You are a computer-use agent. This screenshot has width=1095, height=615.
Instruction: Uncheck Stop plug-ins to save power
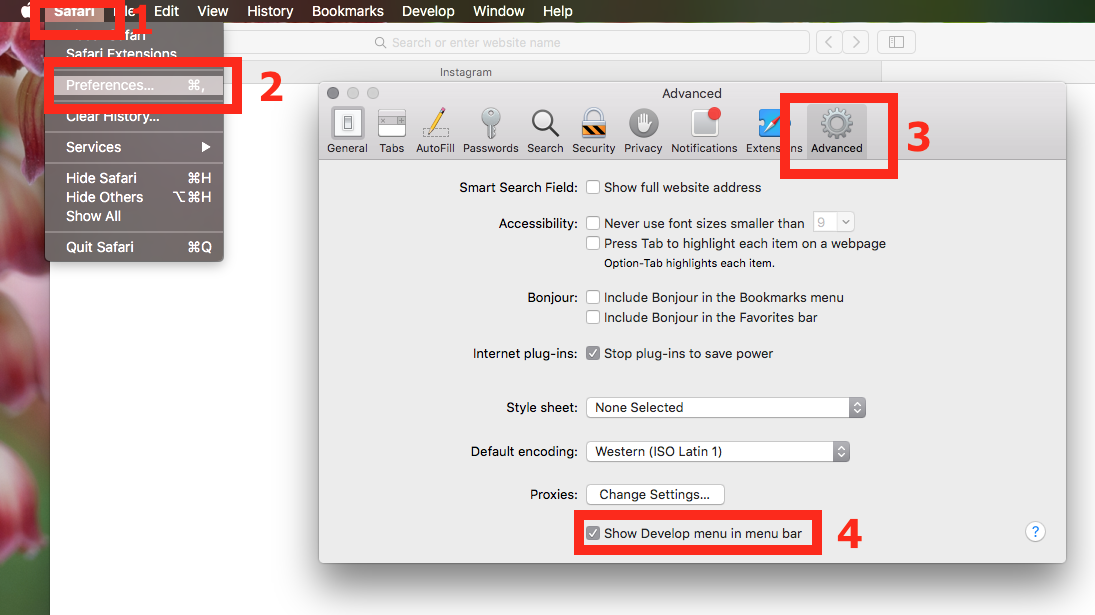point(593,353)
